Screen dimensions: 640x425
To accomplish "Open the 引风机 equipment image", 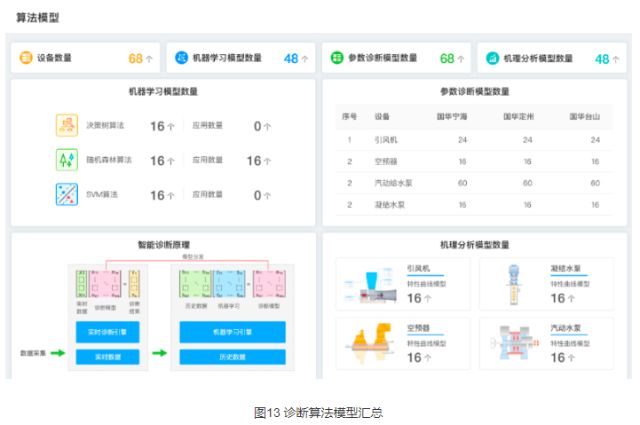I will pos(369,282).
